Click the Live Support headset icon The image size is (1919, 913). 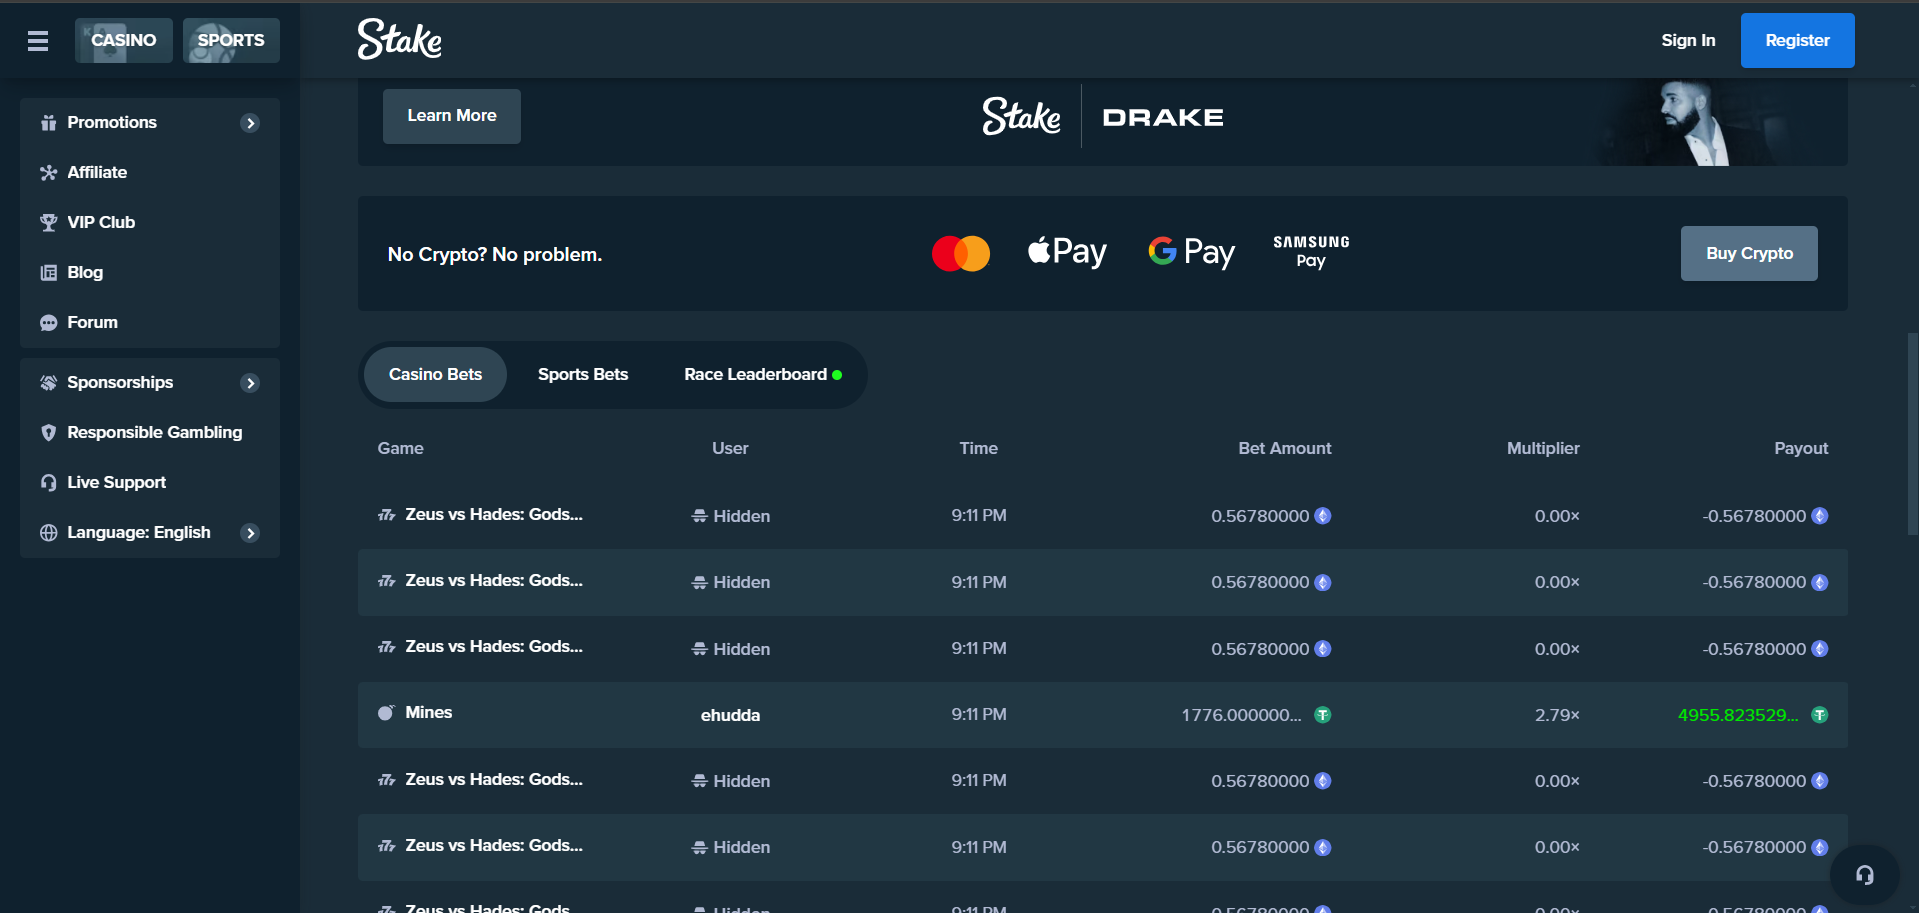[x=48, y=483]
